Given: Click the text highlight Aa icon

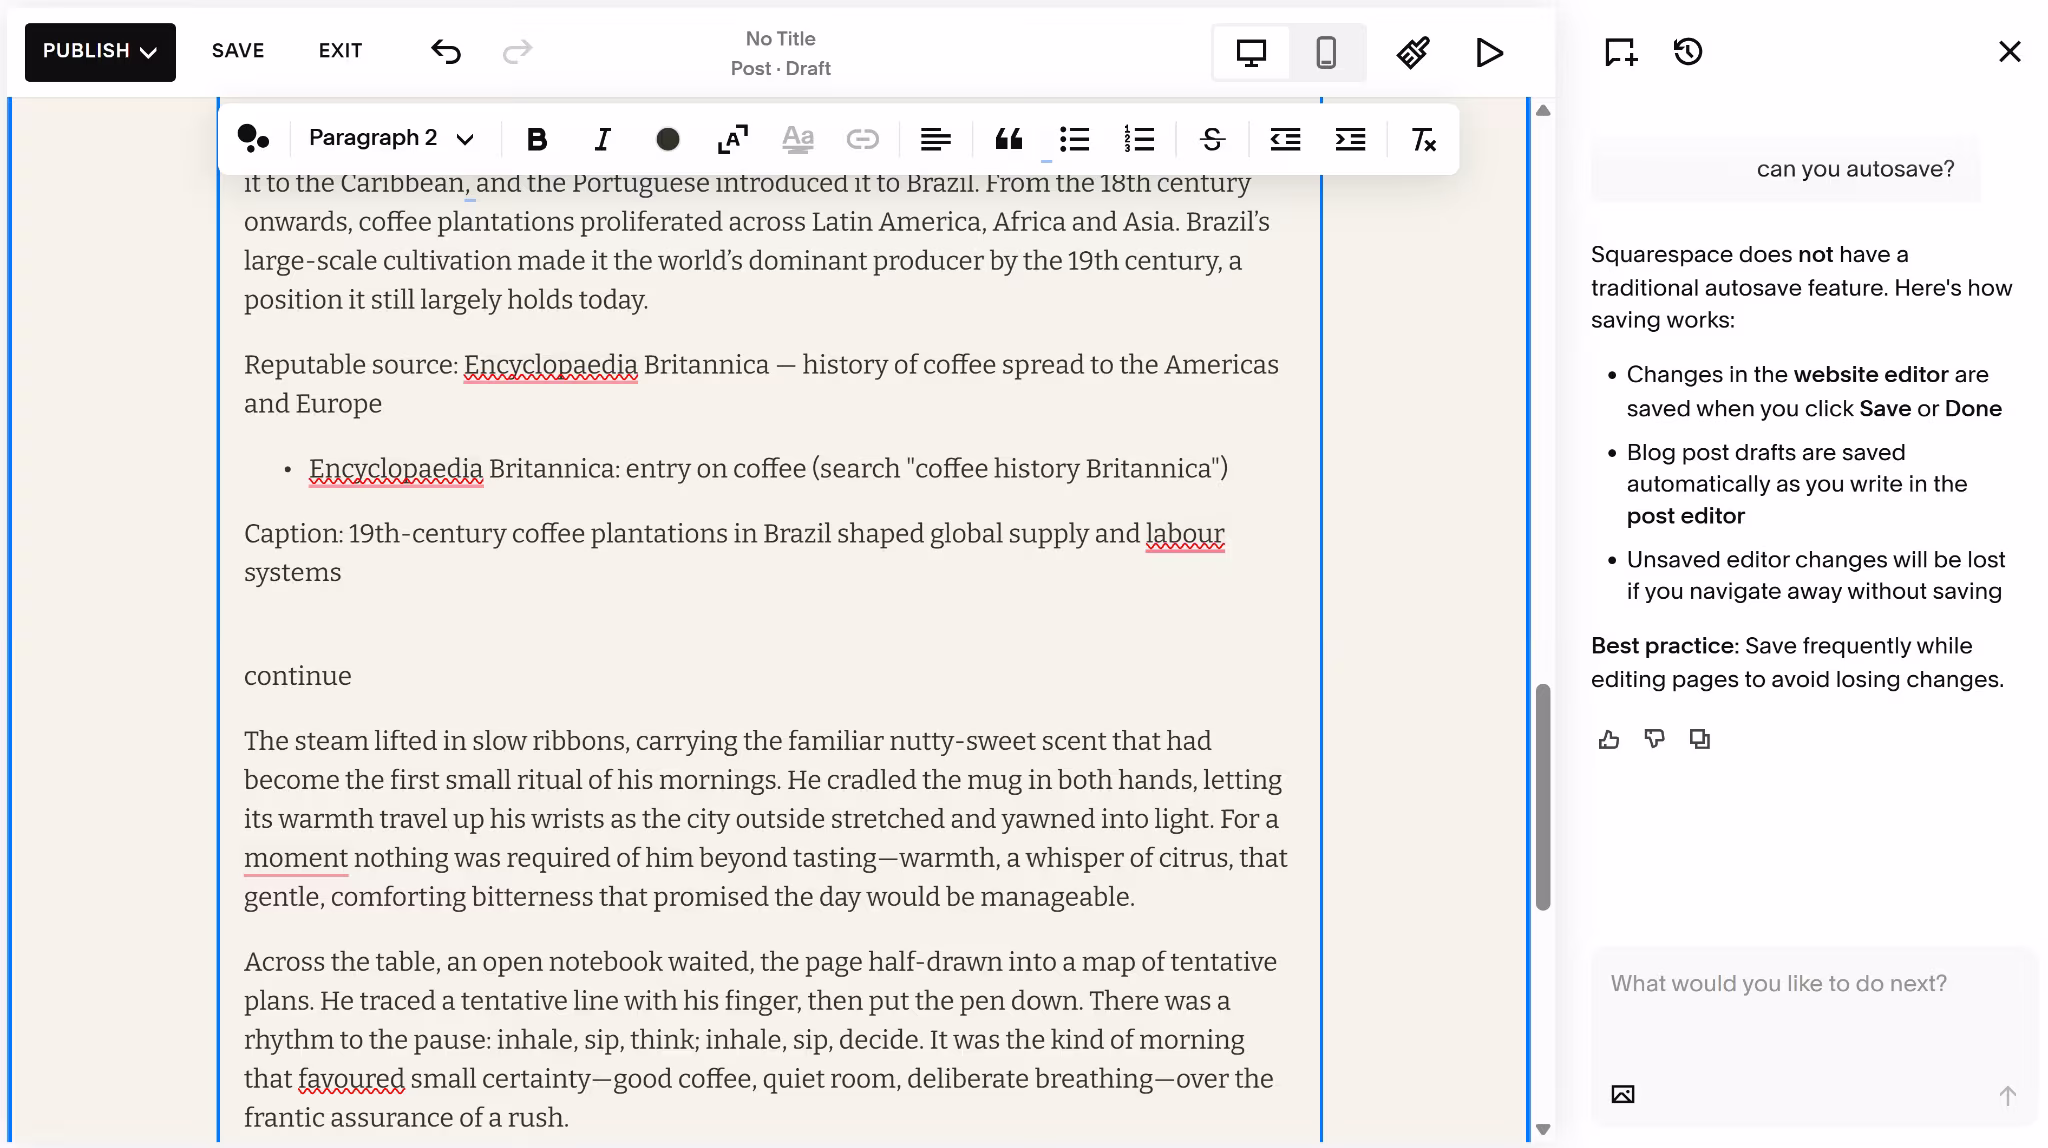Looking at the screenshot, I should point(798,139).
